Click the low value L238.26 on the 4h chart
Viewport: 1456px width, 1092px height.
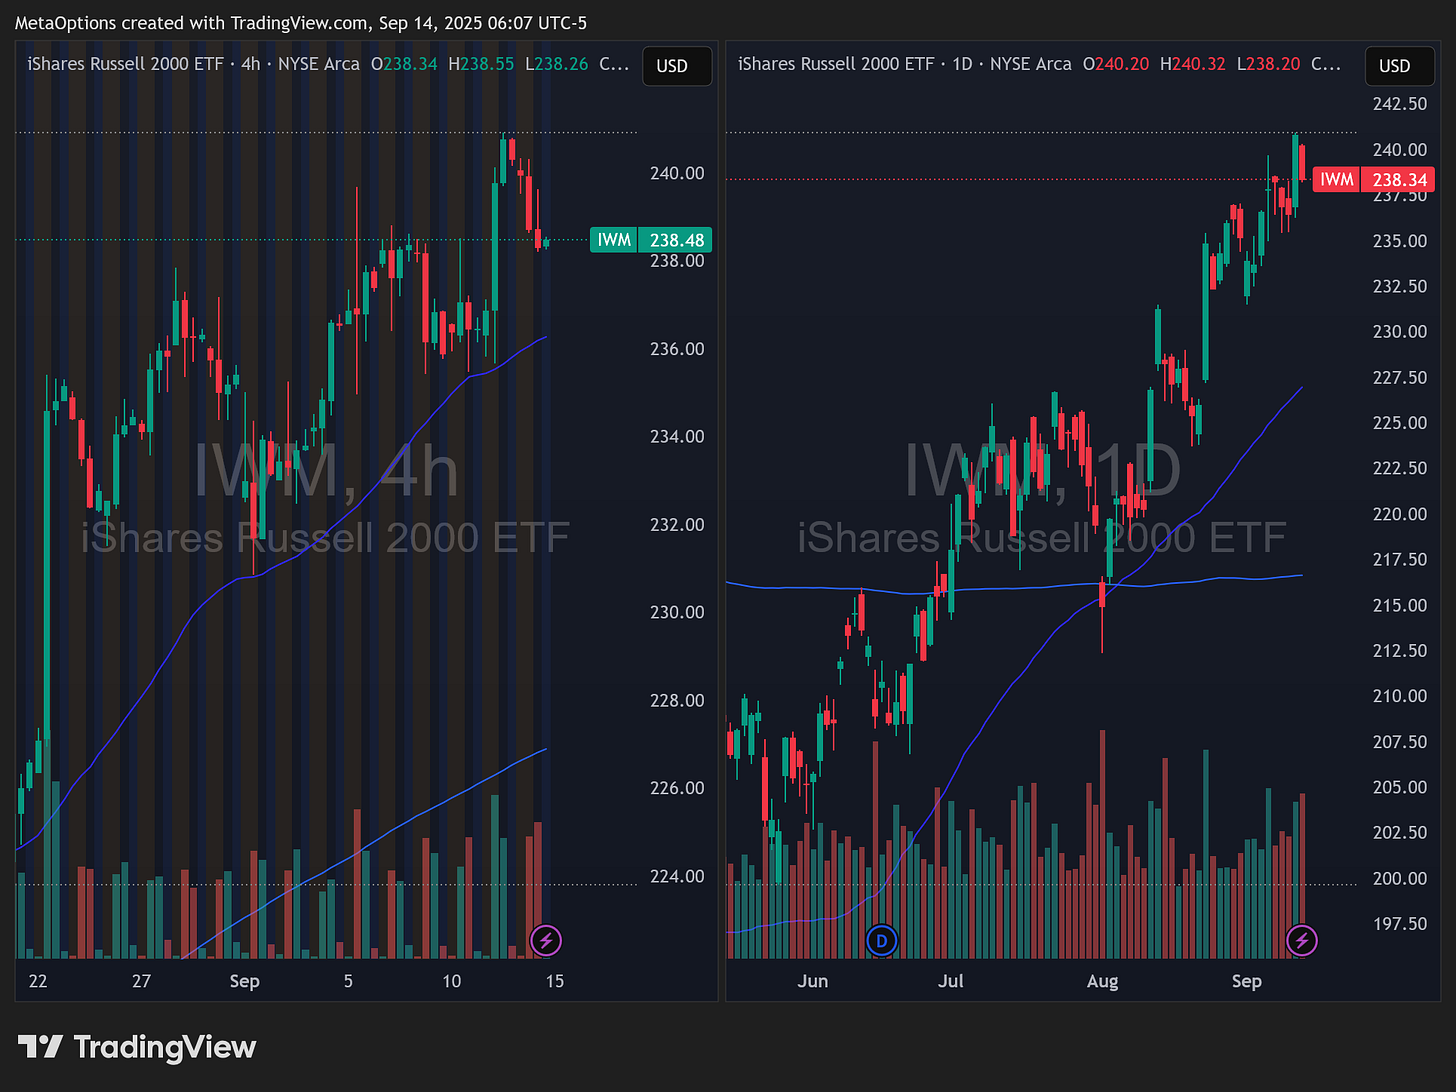557,64
